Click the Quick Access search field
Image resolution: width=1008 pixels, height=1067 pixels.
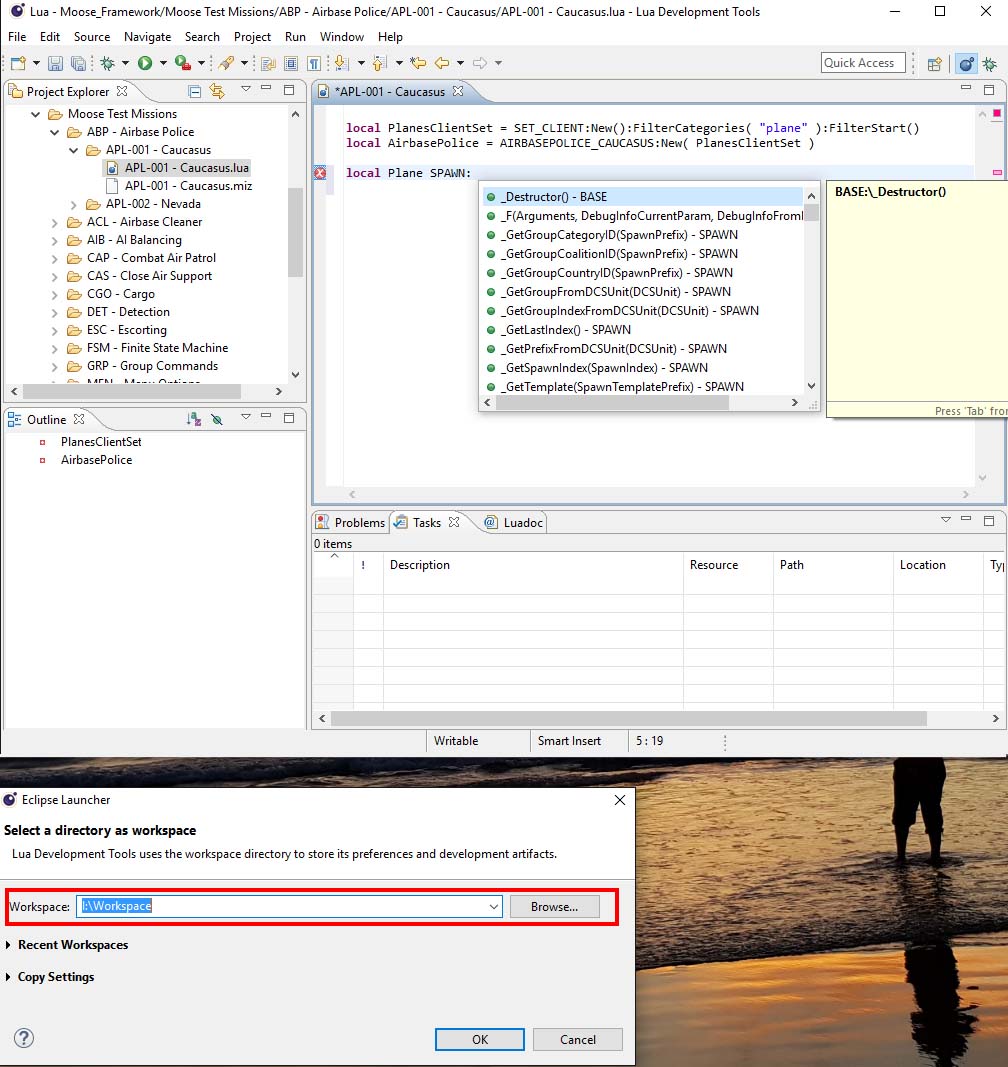[x=863, y=63]
